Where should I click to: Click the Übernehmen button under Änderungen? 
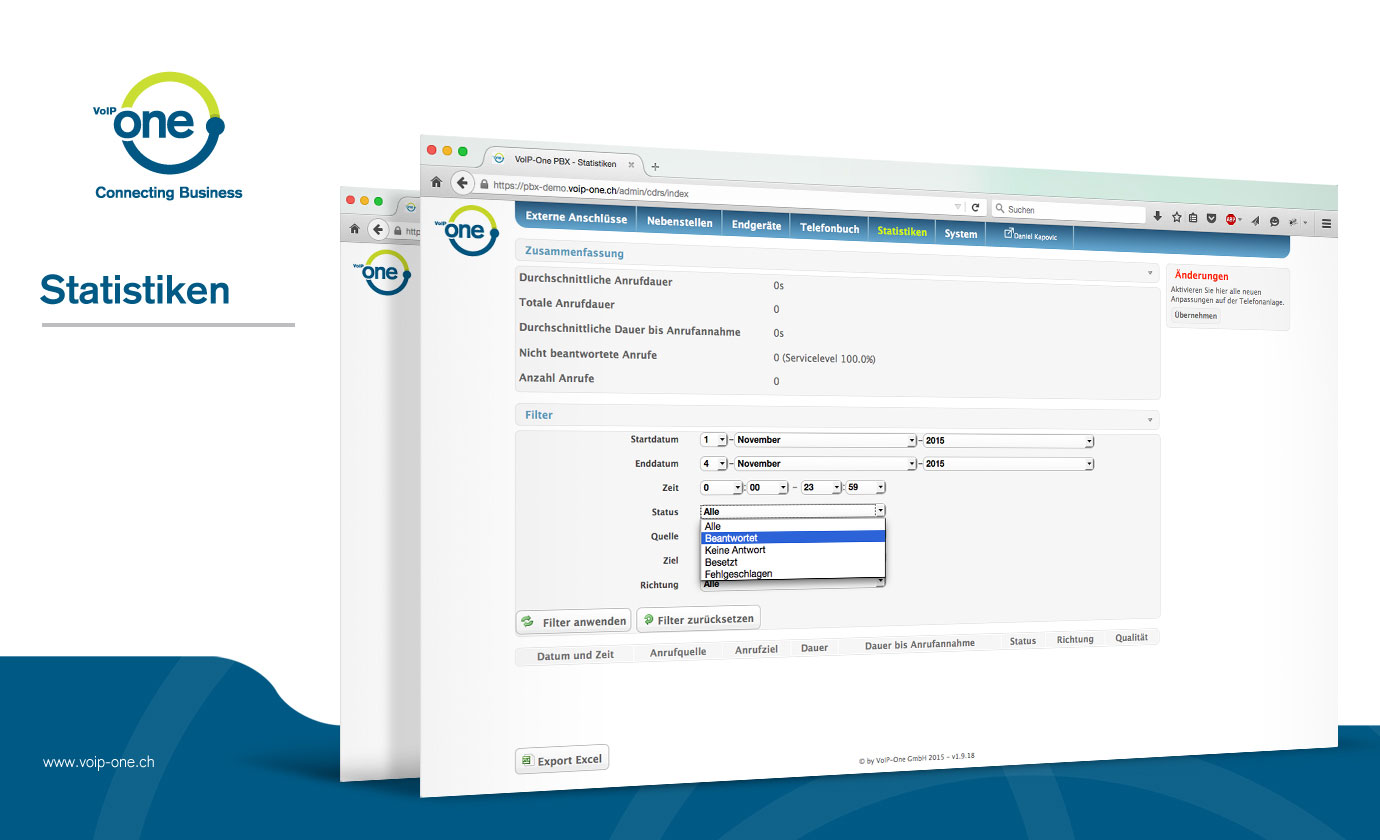coord(1196,315)
